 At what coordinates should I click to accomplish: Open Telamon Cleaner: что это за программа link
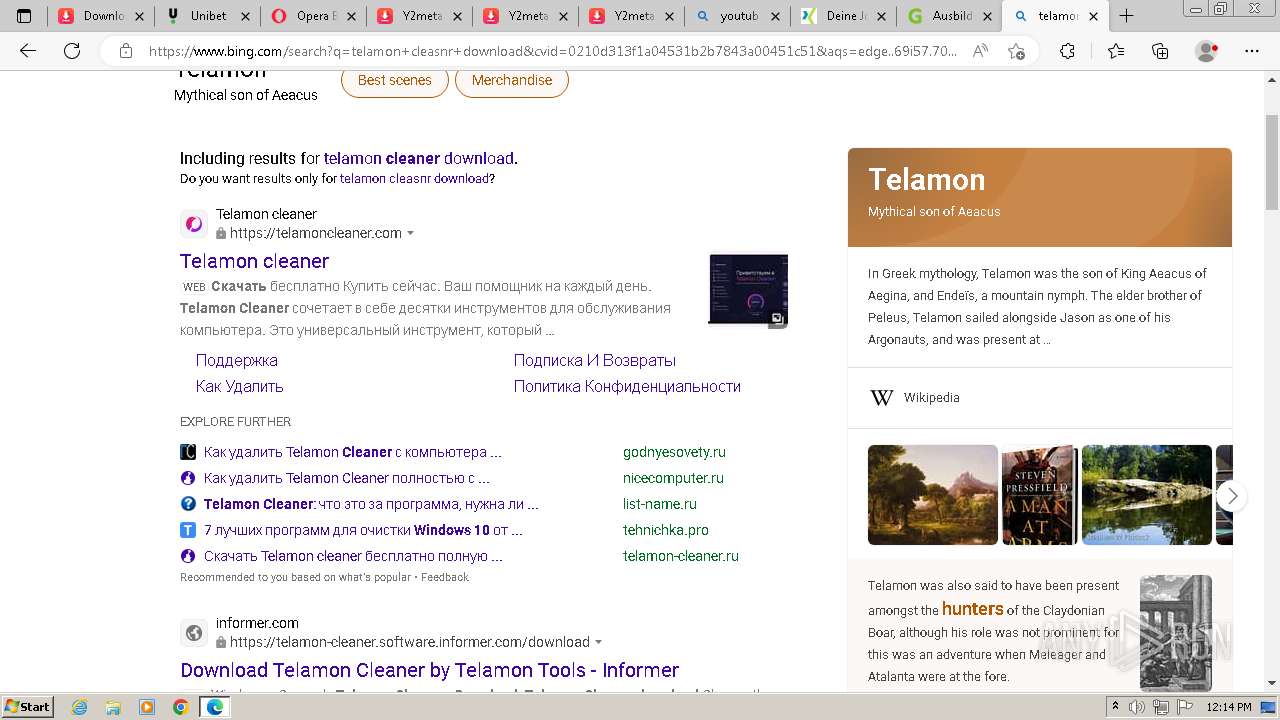click(371, 504)
